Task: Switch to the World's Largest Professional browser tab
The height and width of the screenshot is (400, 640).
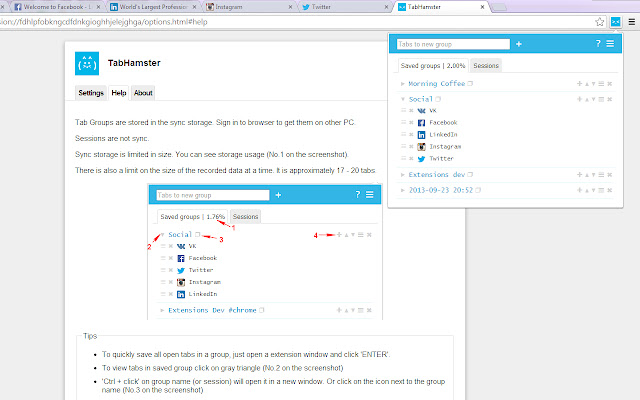Action: tap(153, 7)
